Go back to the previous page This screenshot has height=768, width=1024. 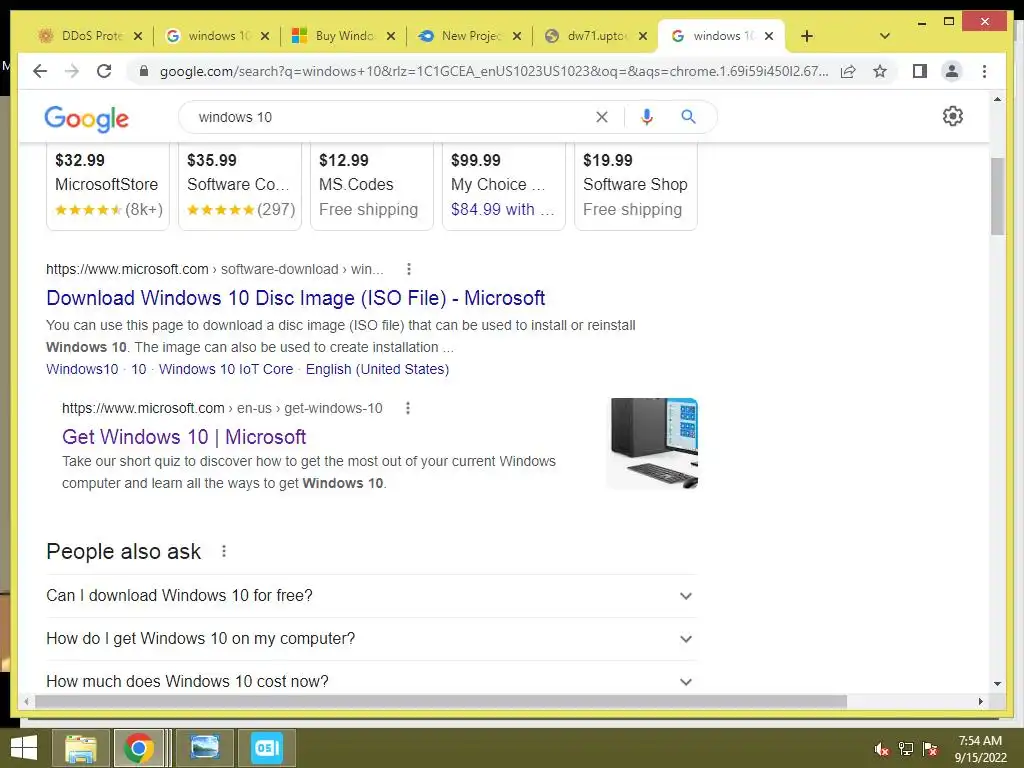[40, 71]
